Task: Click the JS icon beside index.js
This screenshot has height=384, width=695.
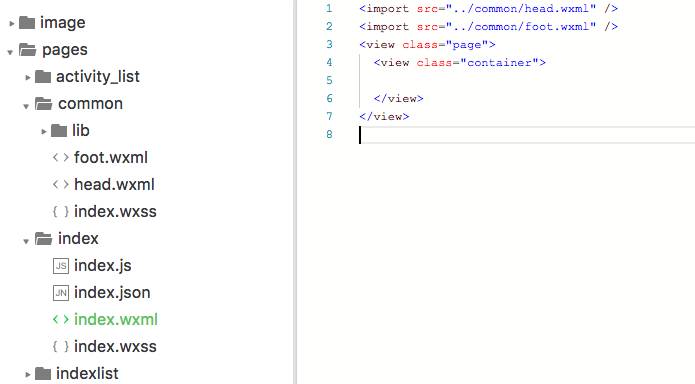Action: [x=61, y=266]
